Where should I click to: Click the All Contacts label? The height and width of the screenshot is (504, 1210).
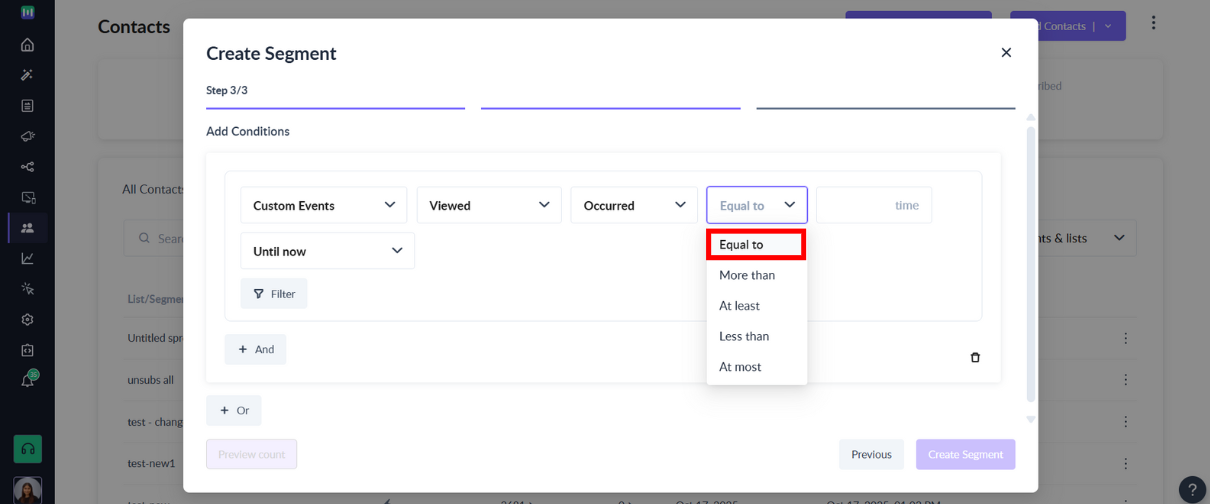point(153,189)
